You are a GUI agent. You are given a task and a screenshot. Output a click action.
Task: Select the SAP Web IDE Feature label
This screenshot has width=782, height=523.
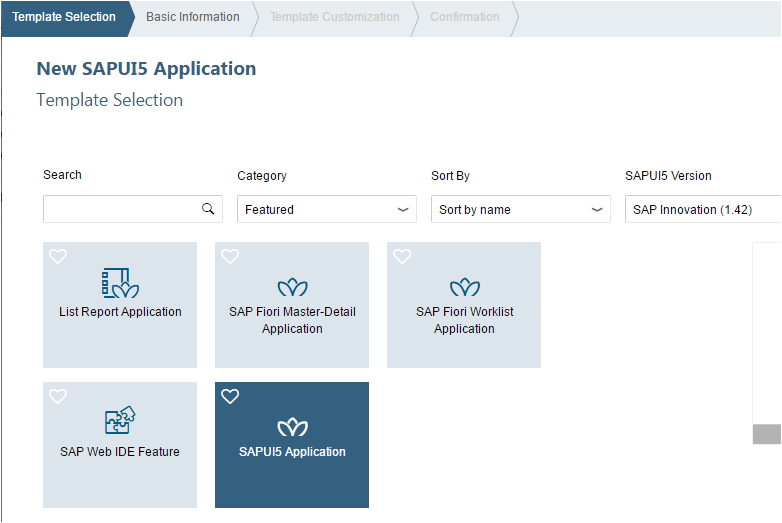(120, 452)
